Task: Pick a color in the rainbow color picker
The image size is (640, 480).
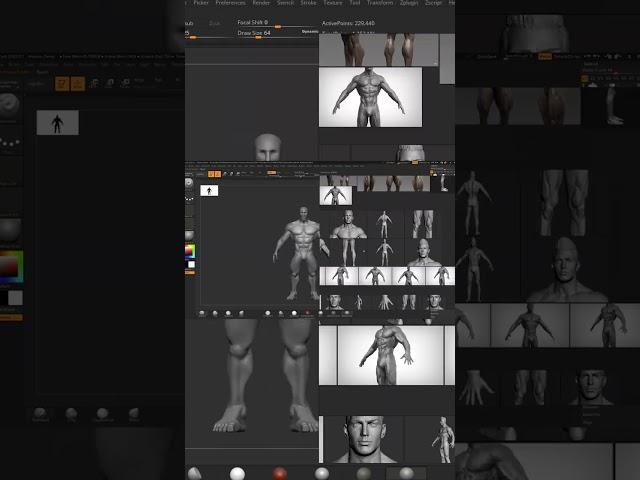Action: click(190, 251)
